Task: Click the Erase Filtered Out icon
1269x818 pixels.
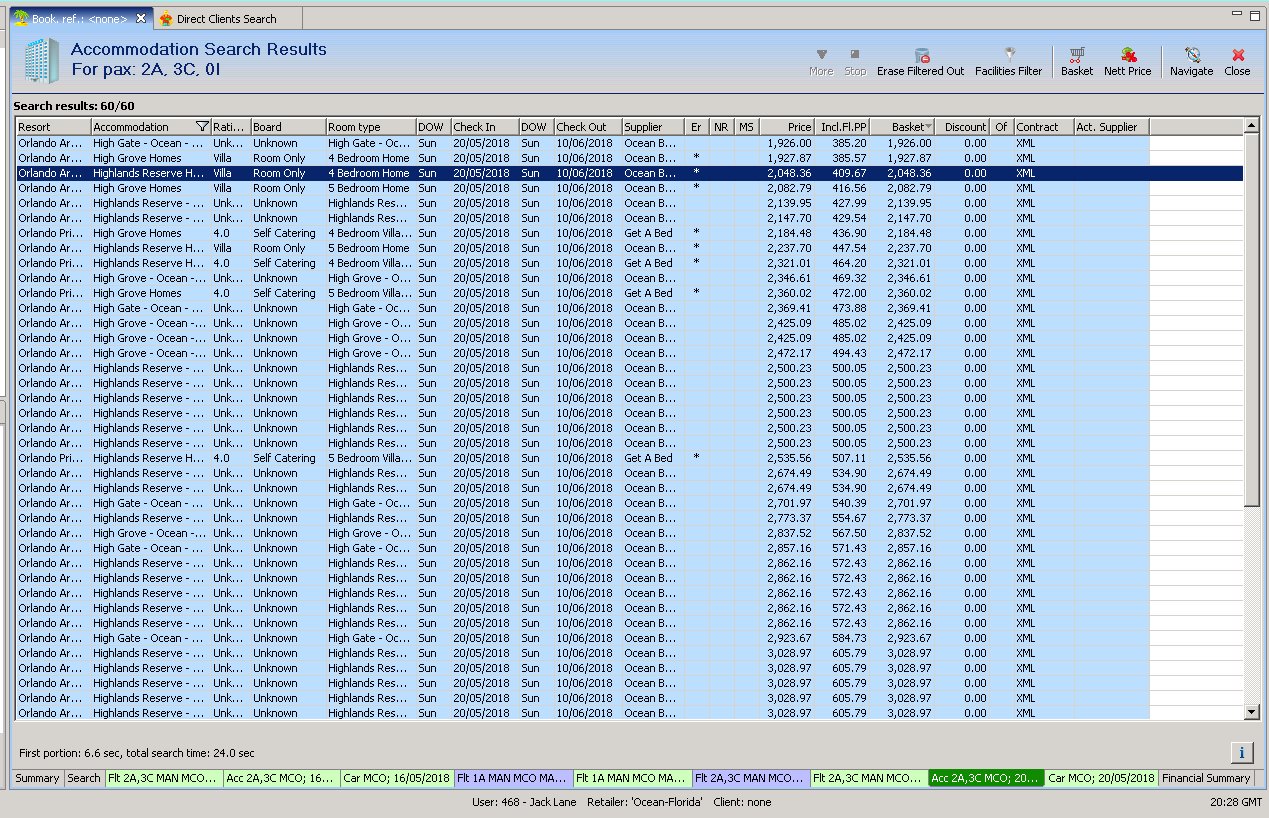Action: pos(921,56)
